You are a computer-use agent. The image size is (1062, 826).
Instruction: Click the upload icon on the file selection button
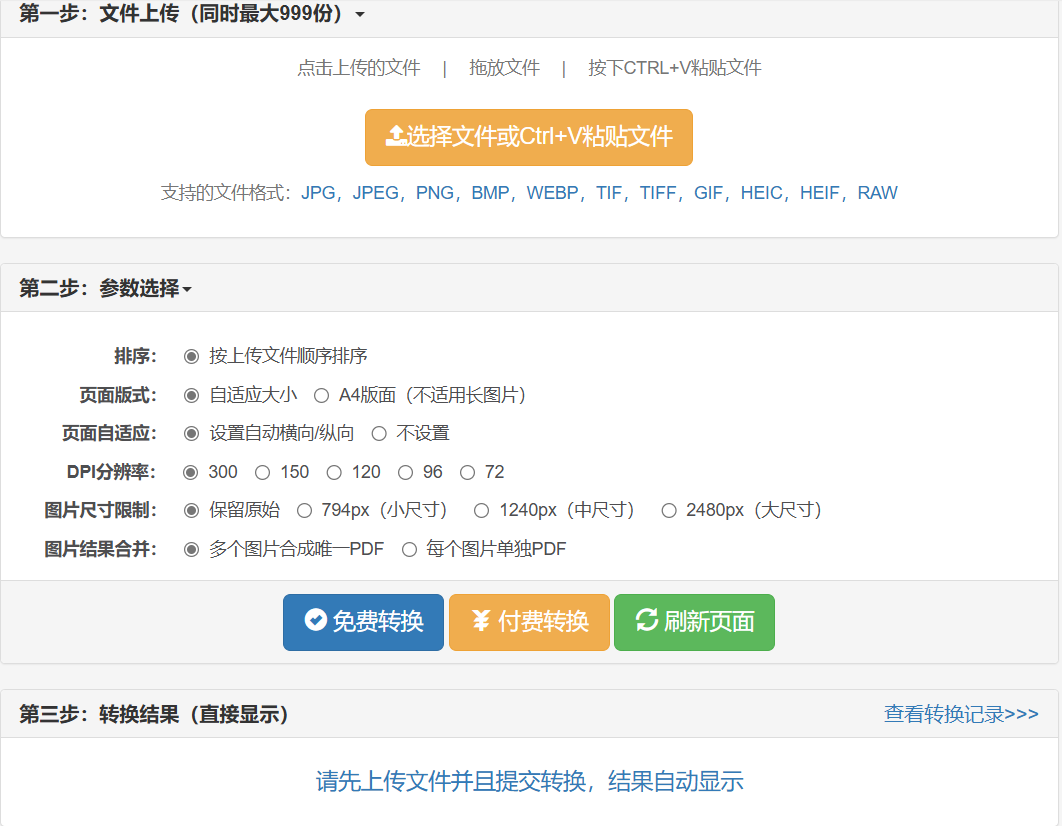coord(394,138)
